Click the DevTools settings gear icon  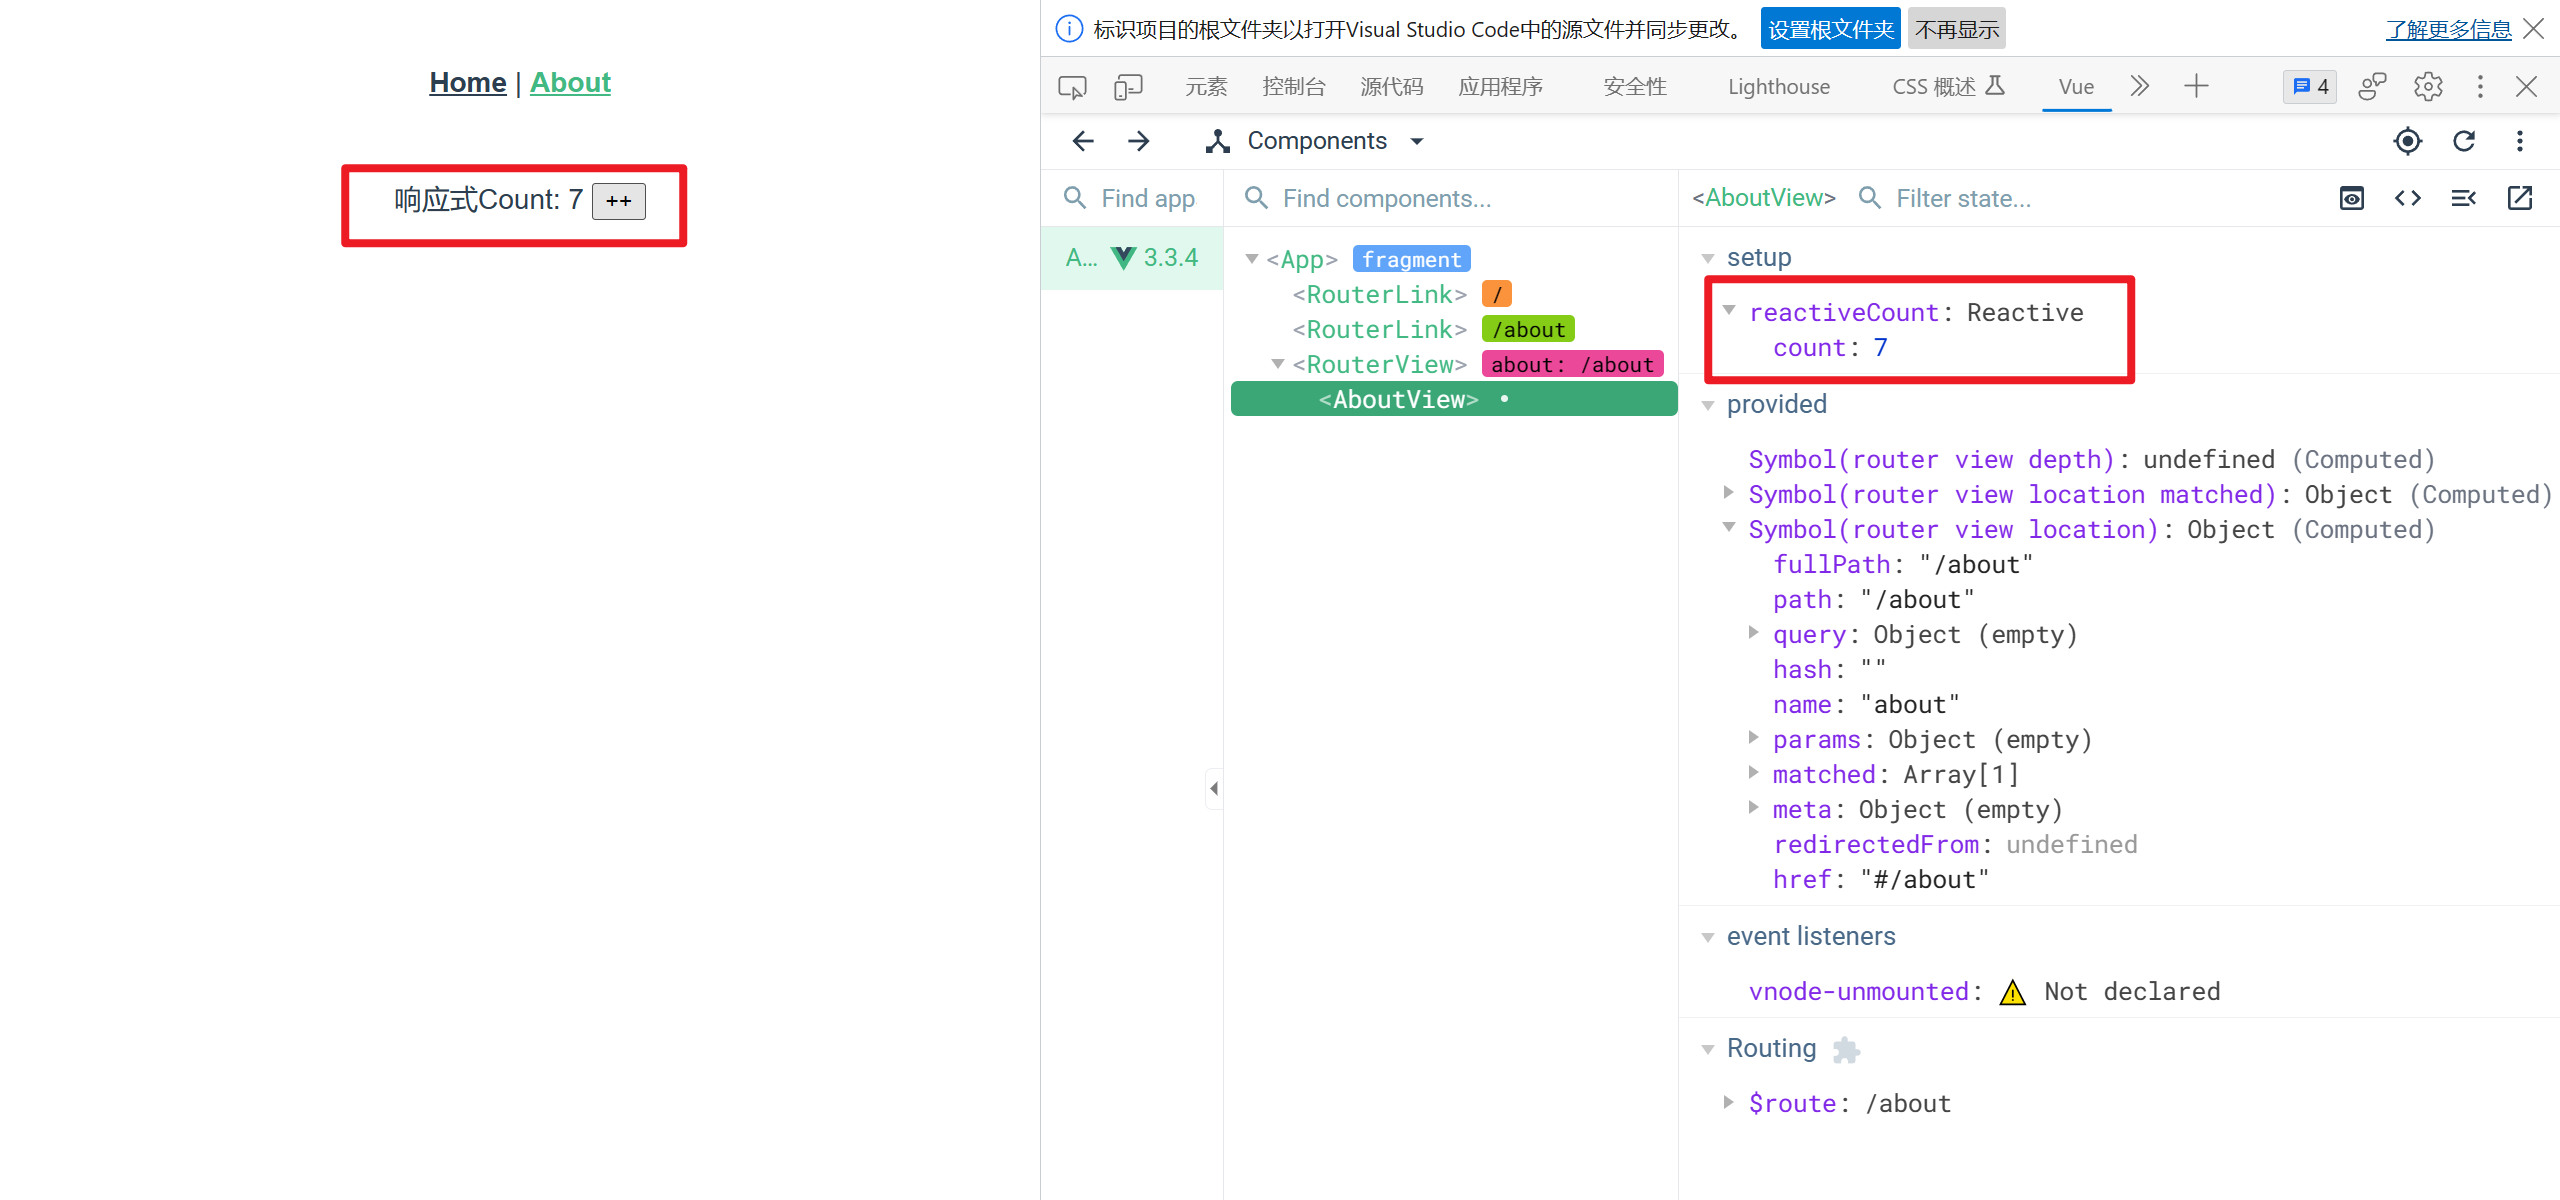coord(2428,87)
